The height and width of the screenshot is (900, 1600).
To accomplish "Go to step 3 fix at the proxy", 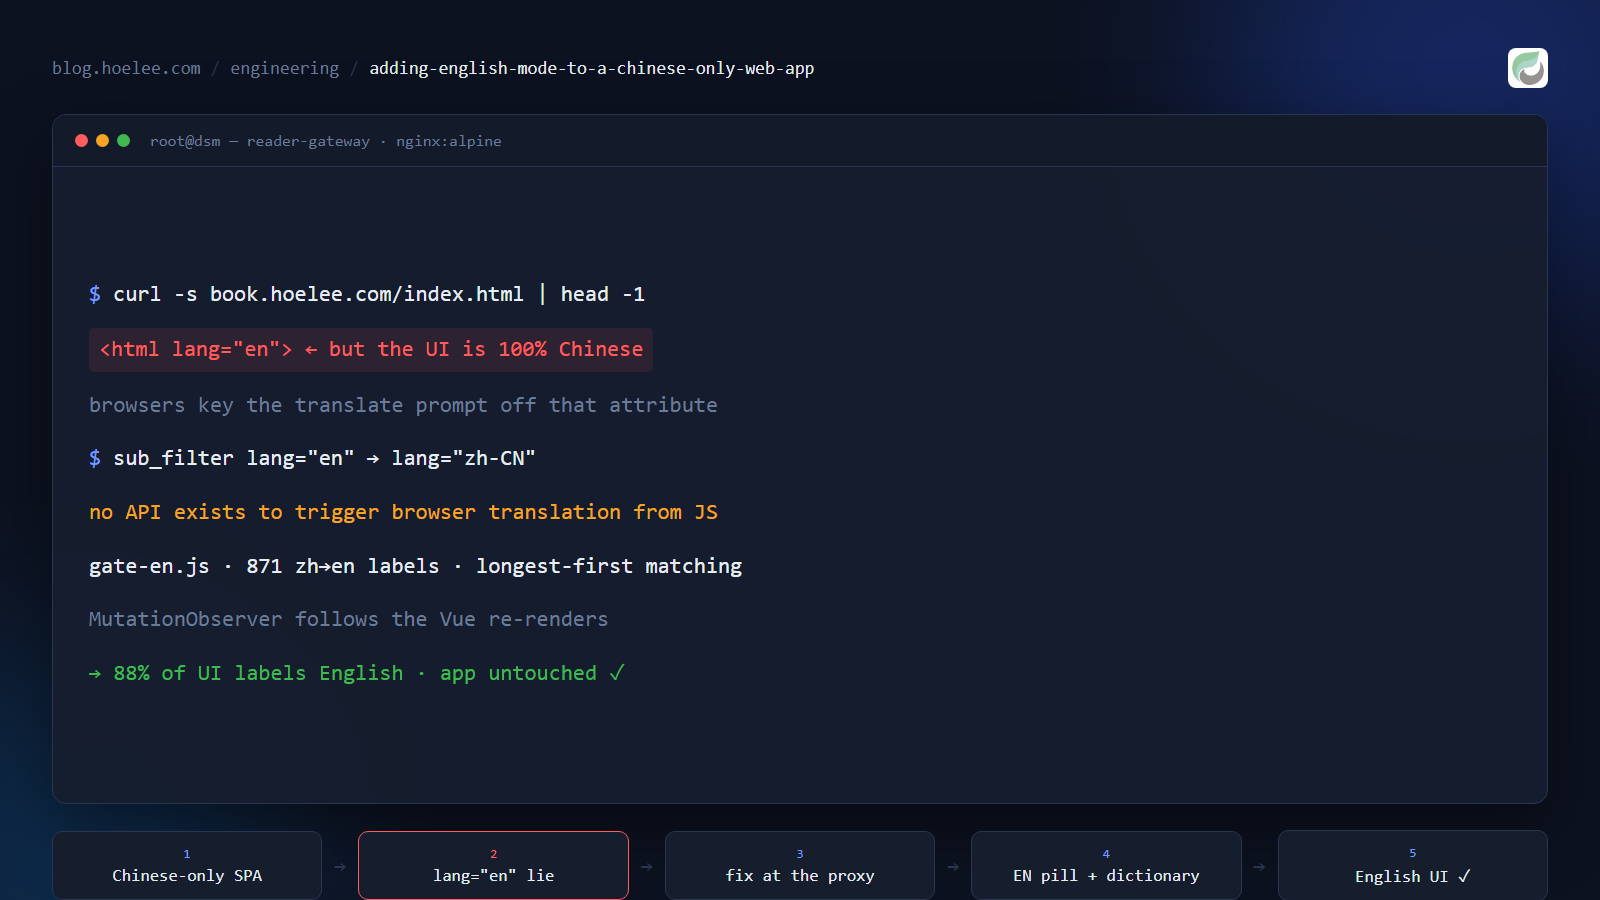I will [800, 866].
